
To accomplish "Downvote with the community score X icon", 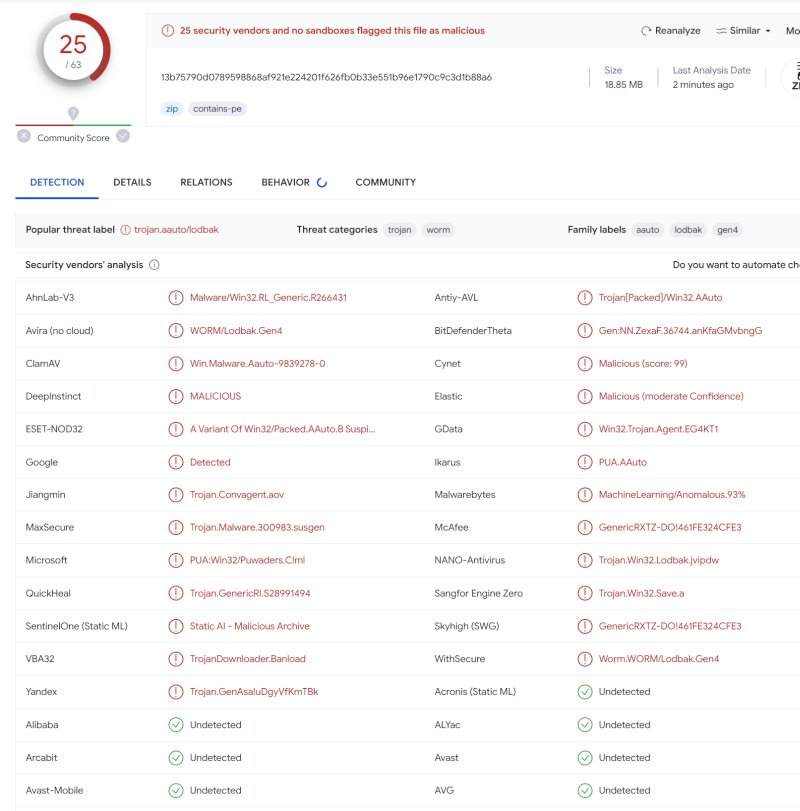I will (24, 136).
